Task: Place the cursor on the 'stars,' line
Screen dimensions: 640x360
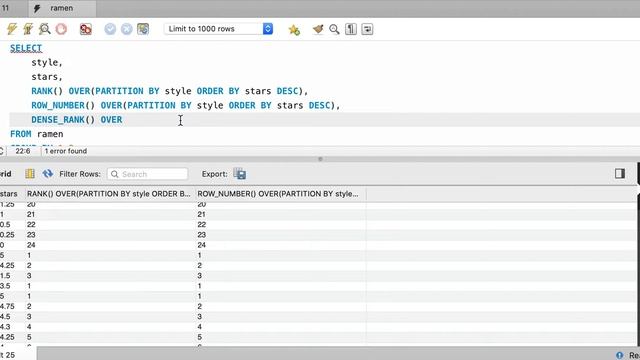Action: (x=47, y=77)
